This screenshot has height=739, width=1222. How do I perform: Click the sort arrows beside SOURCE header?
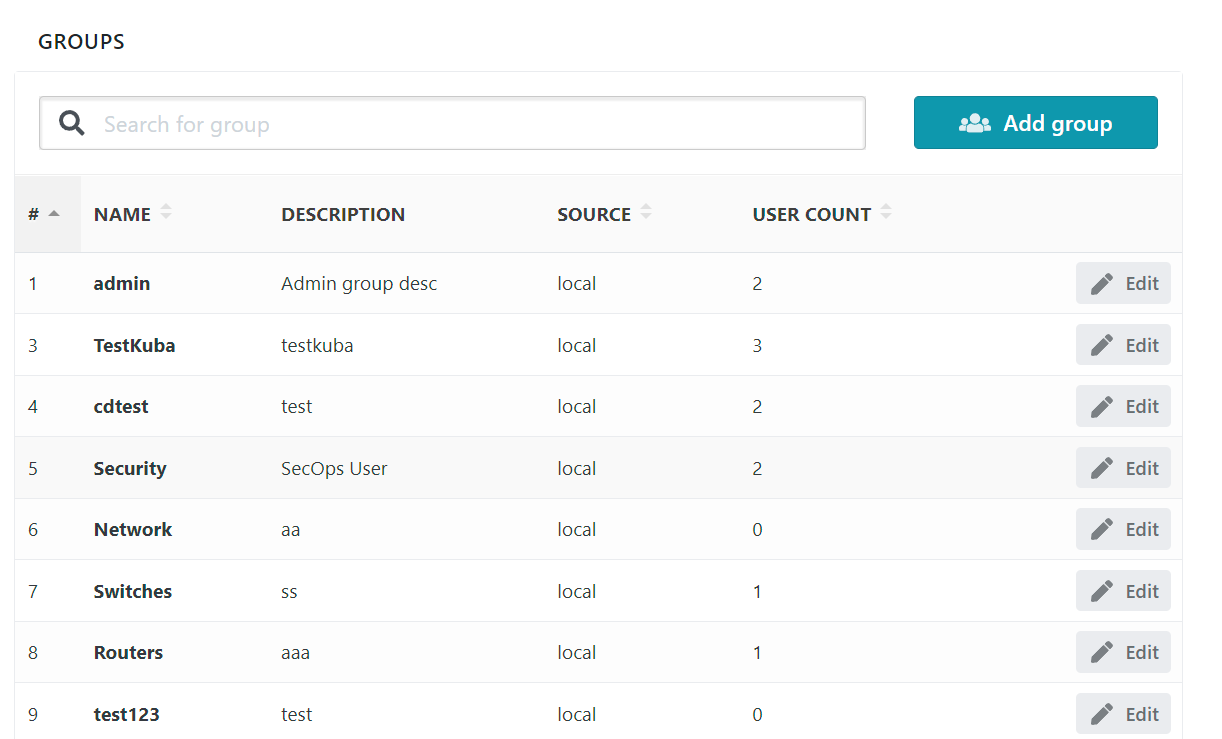coord(646,212)
